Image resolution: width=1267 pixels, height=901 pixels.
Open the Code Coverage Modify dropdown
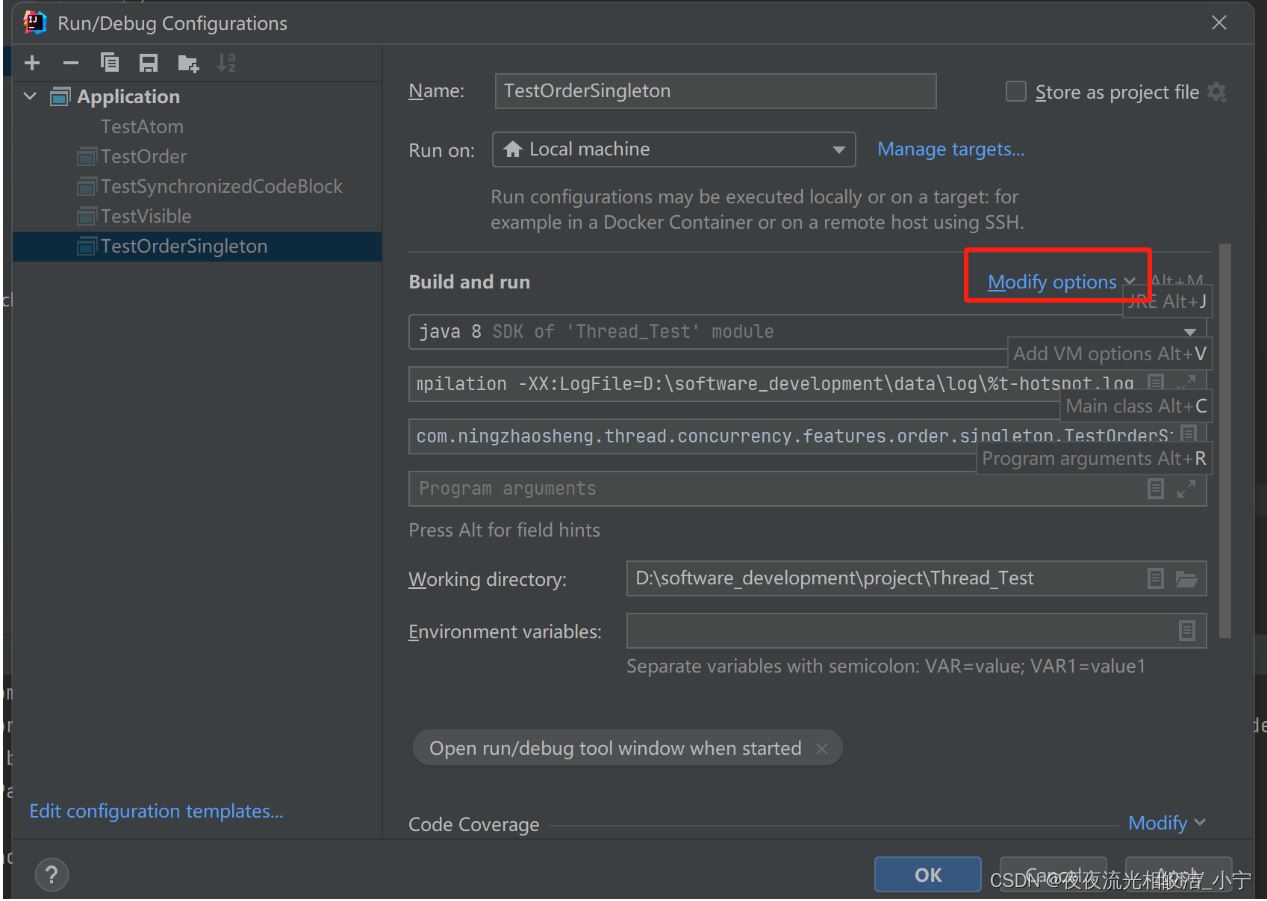click(x=1166, y=823)
